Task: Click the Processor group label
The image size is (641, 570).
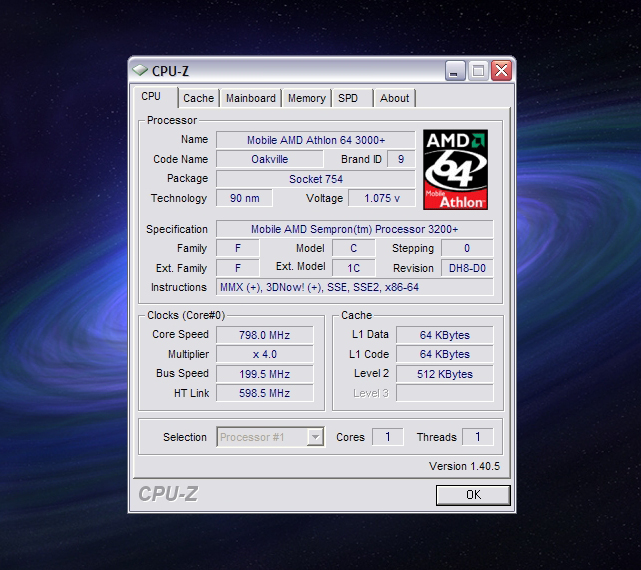Action: pos(172,120)
